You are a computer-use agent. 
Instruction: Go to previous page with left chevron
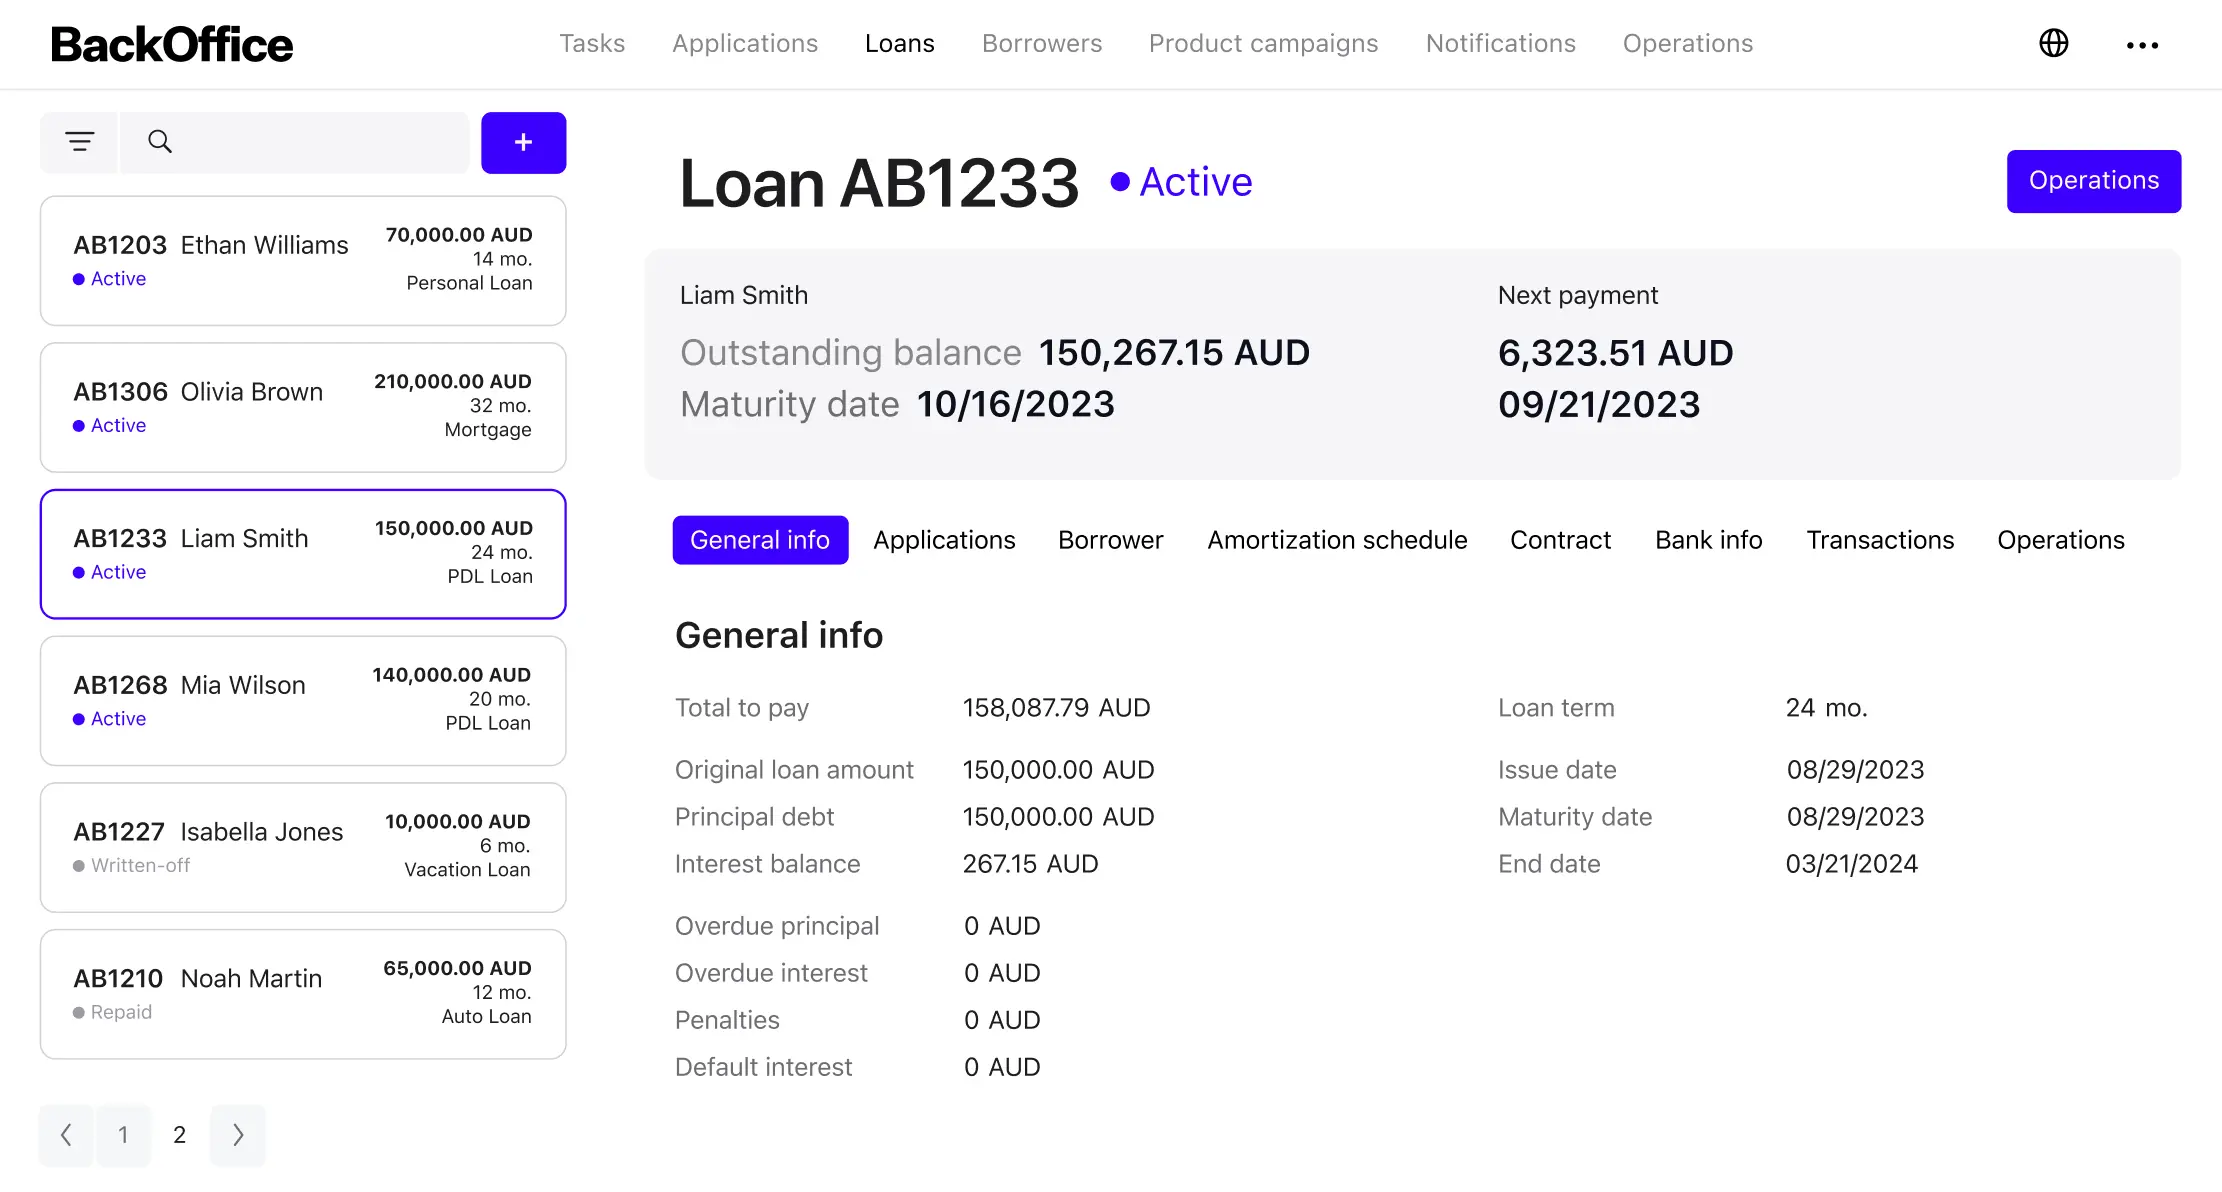(x=66, y=1135)
